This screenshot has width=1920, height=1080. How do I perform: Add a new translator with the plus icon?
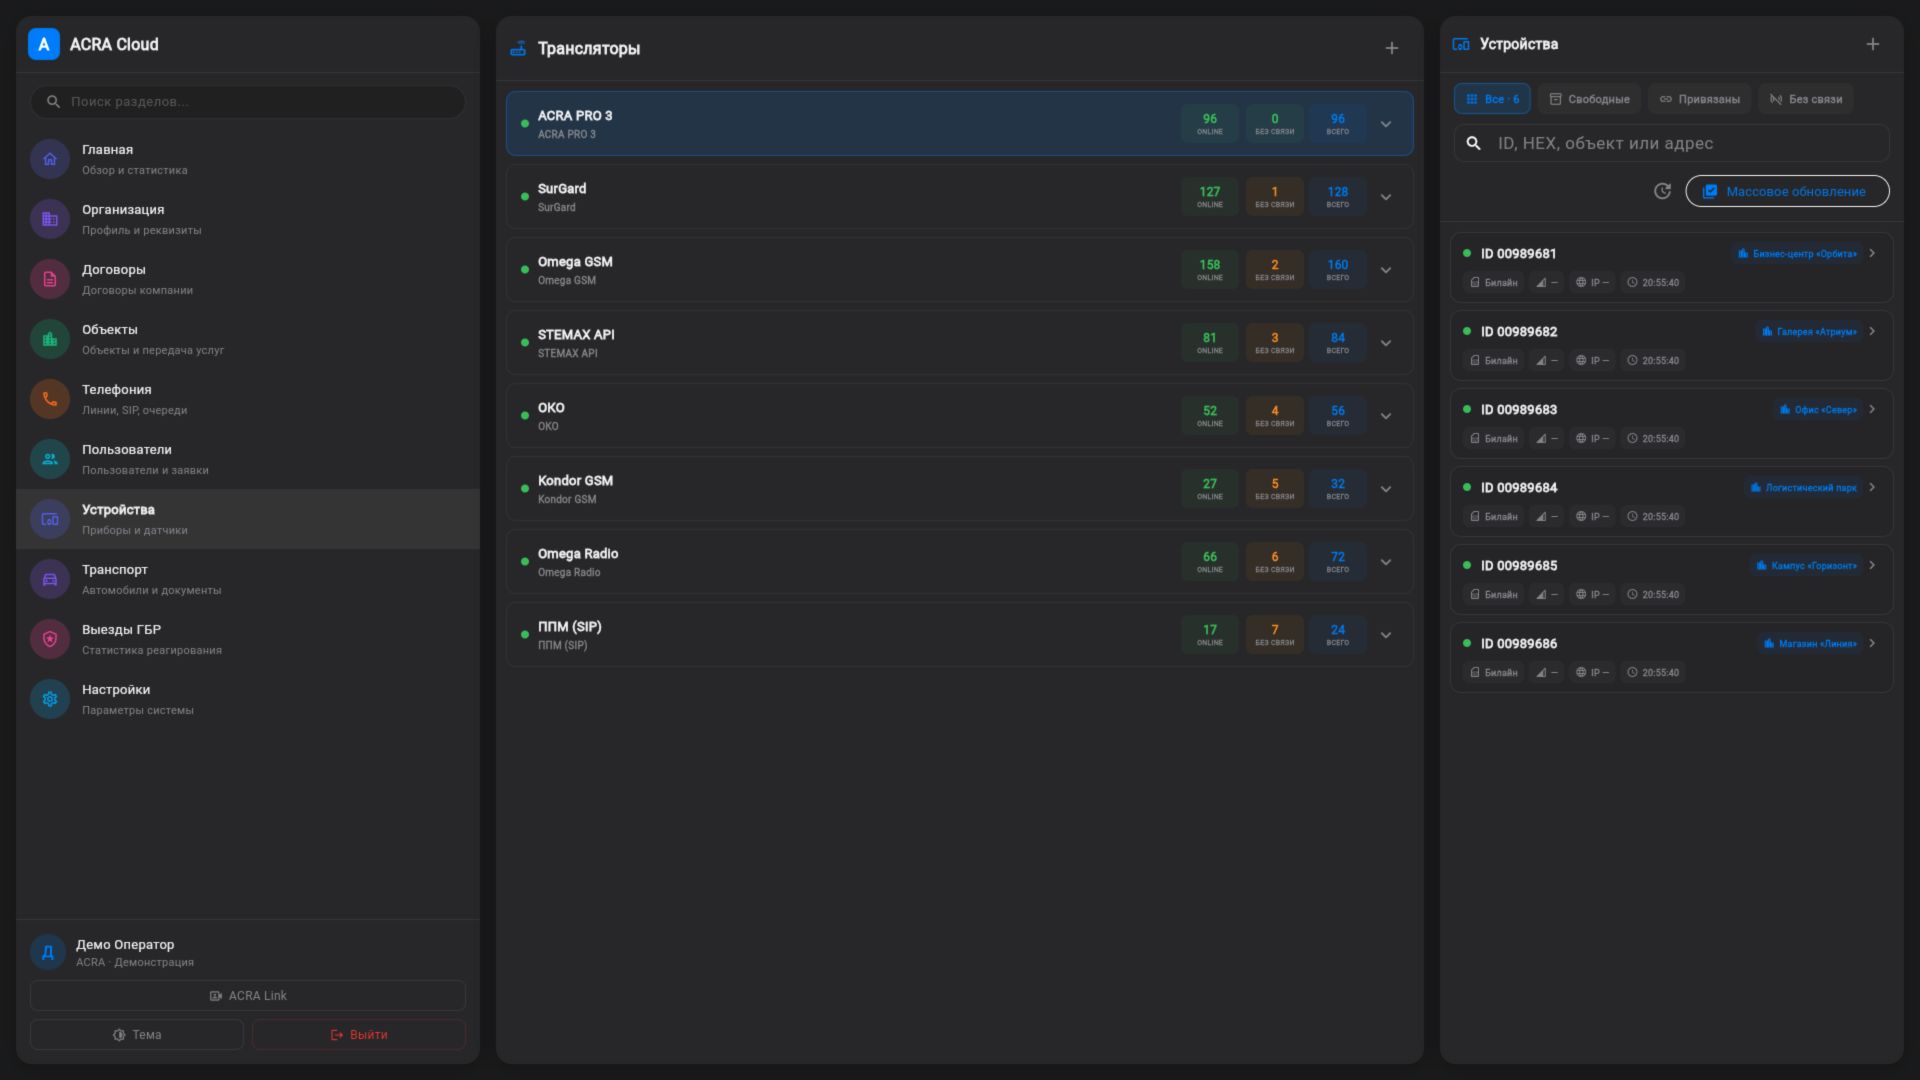1391,48
